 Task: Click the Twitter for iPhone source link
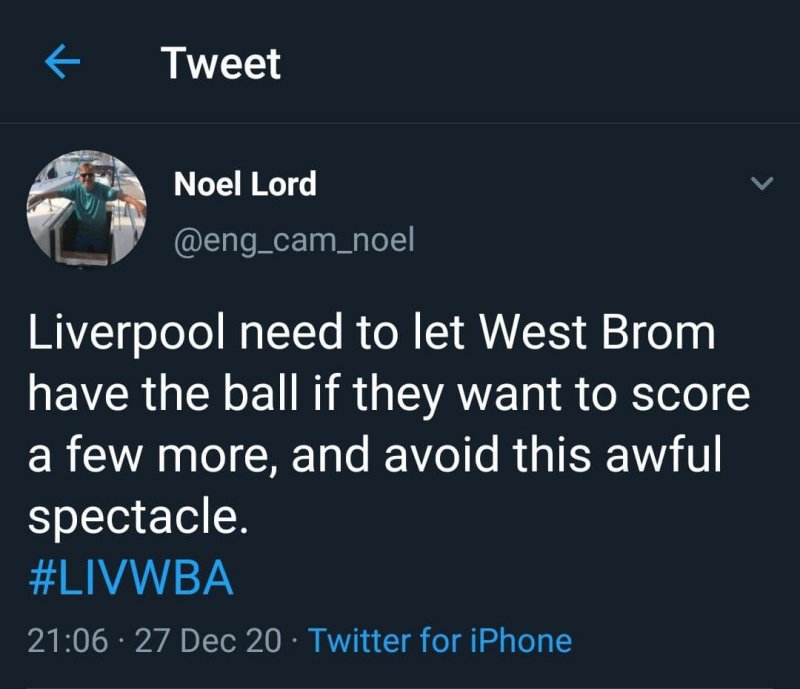click(x=440, y=640)
